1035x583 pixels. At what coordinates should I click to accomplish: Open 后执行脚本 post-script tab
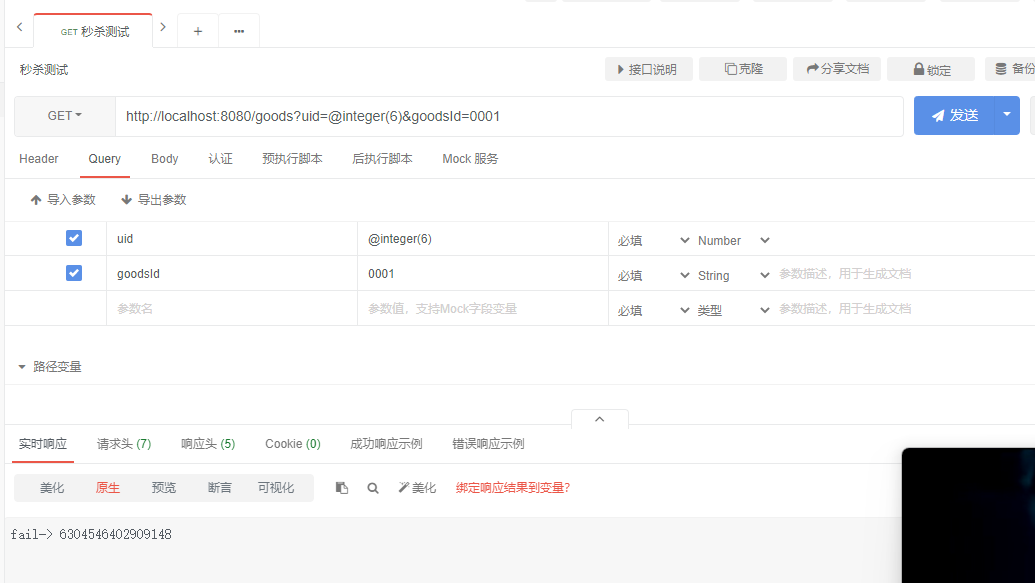(382, 158)
